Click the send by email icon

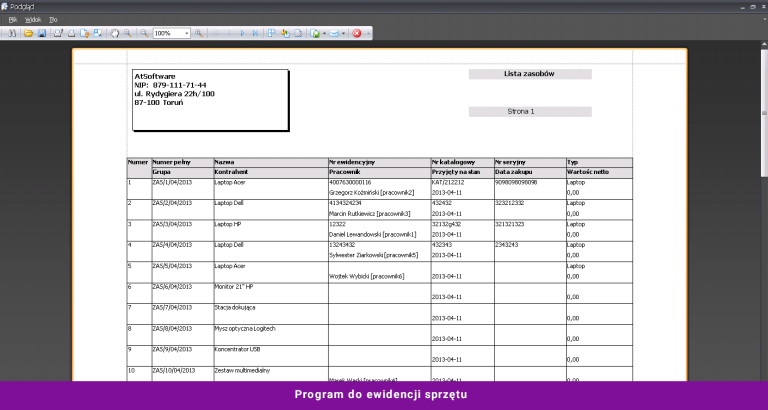tap(334, 33)
